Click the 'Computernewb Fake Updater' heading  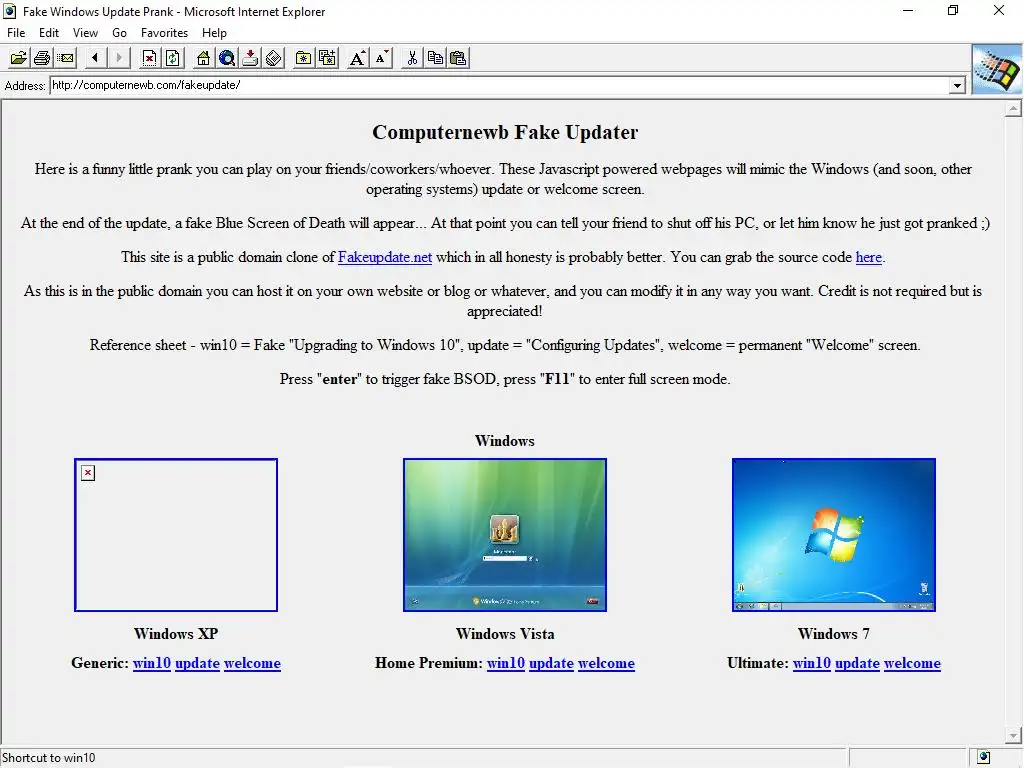click(x=505, y=132)
